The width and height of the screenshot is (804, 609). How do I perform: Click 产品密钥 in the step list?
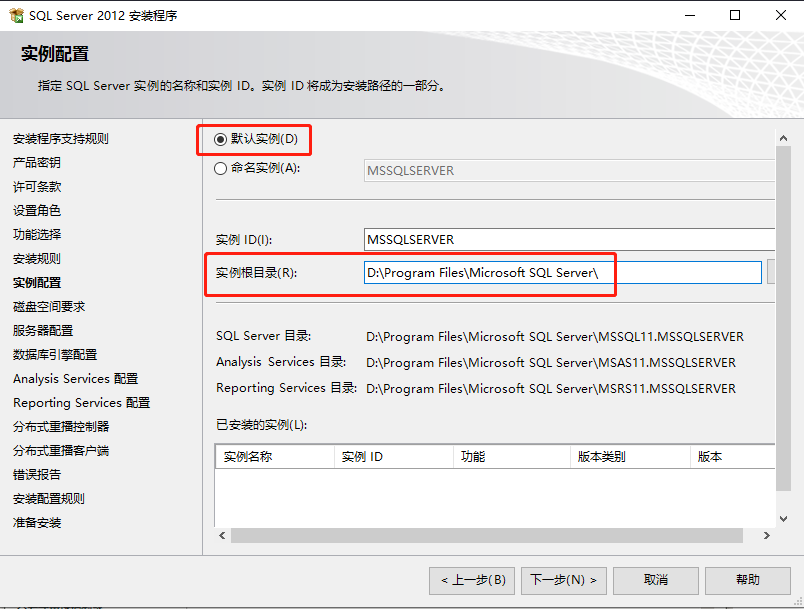tap(37, 163)
